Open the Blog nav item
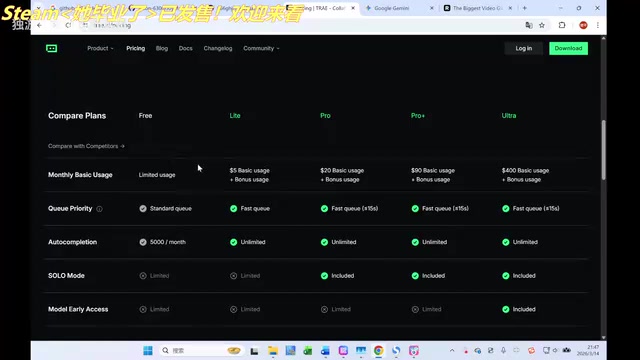This screenshot has height=360, width=640. click(162, 48)
